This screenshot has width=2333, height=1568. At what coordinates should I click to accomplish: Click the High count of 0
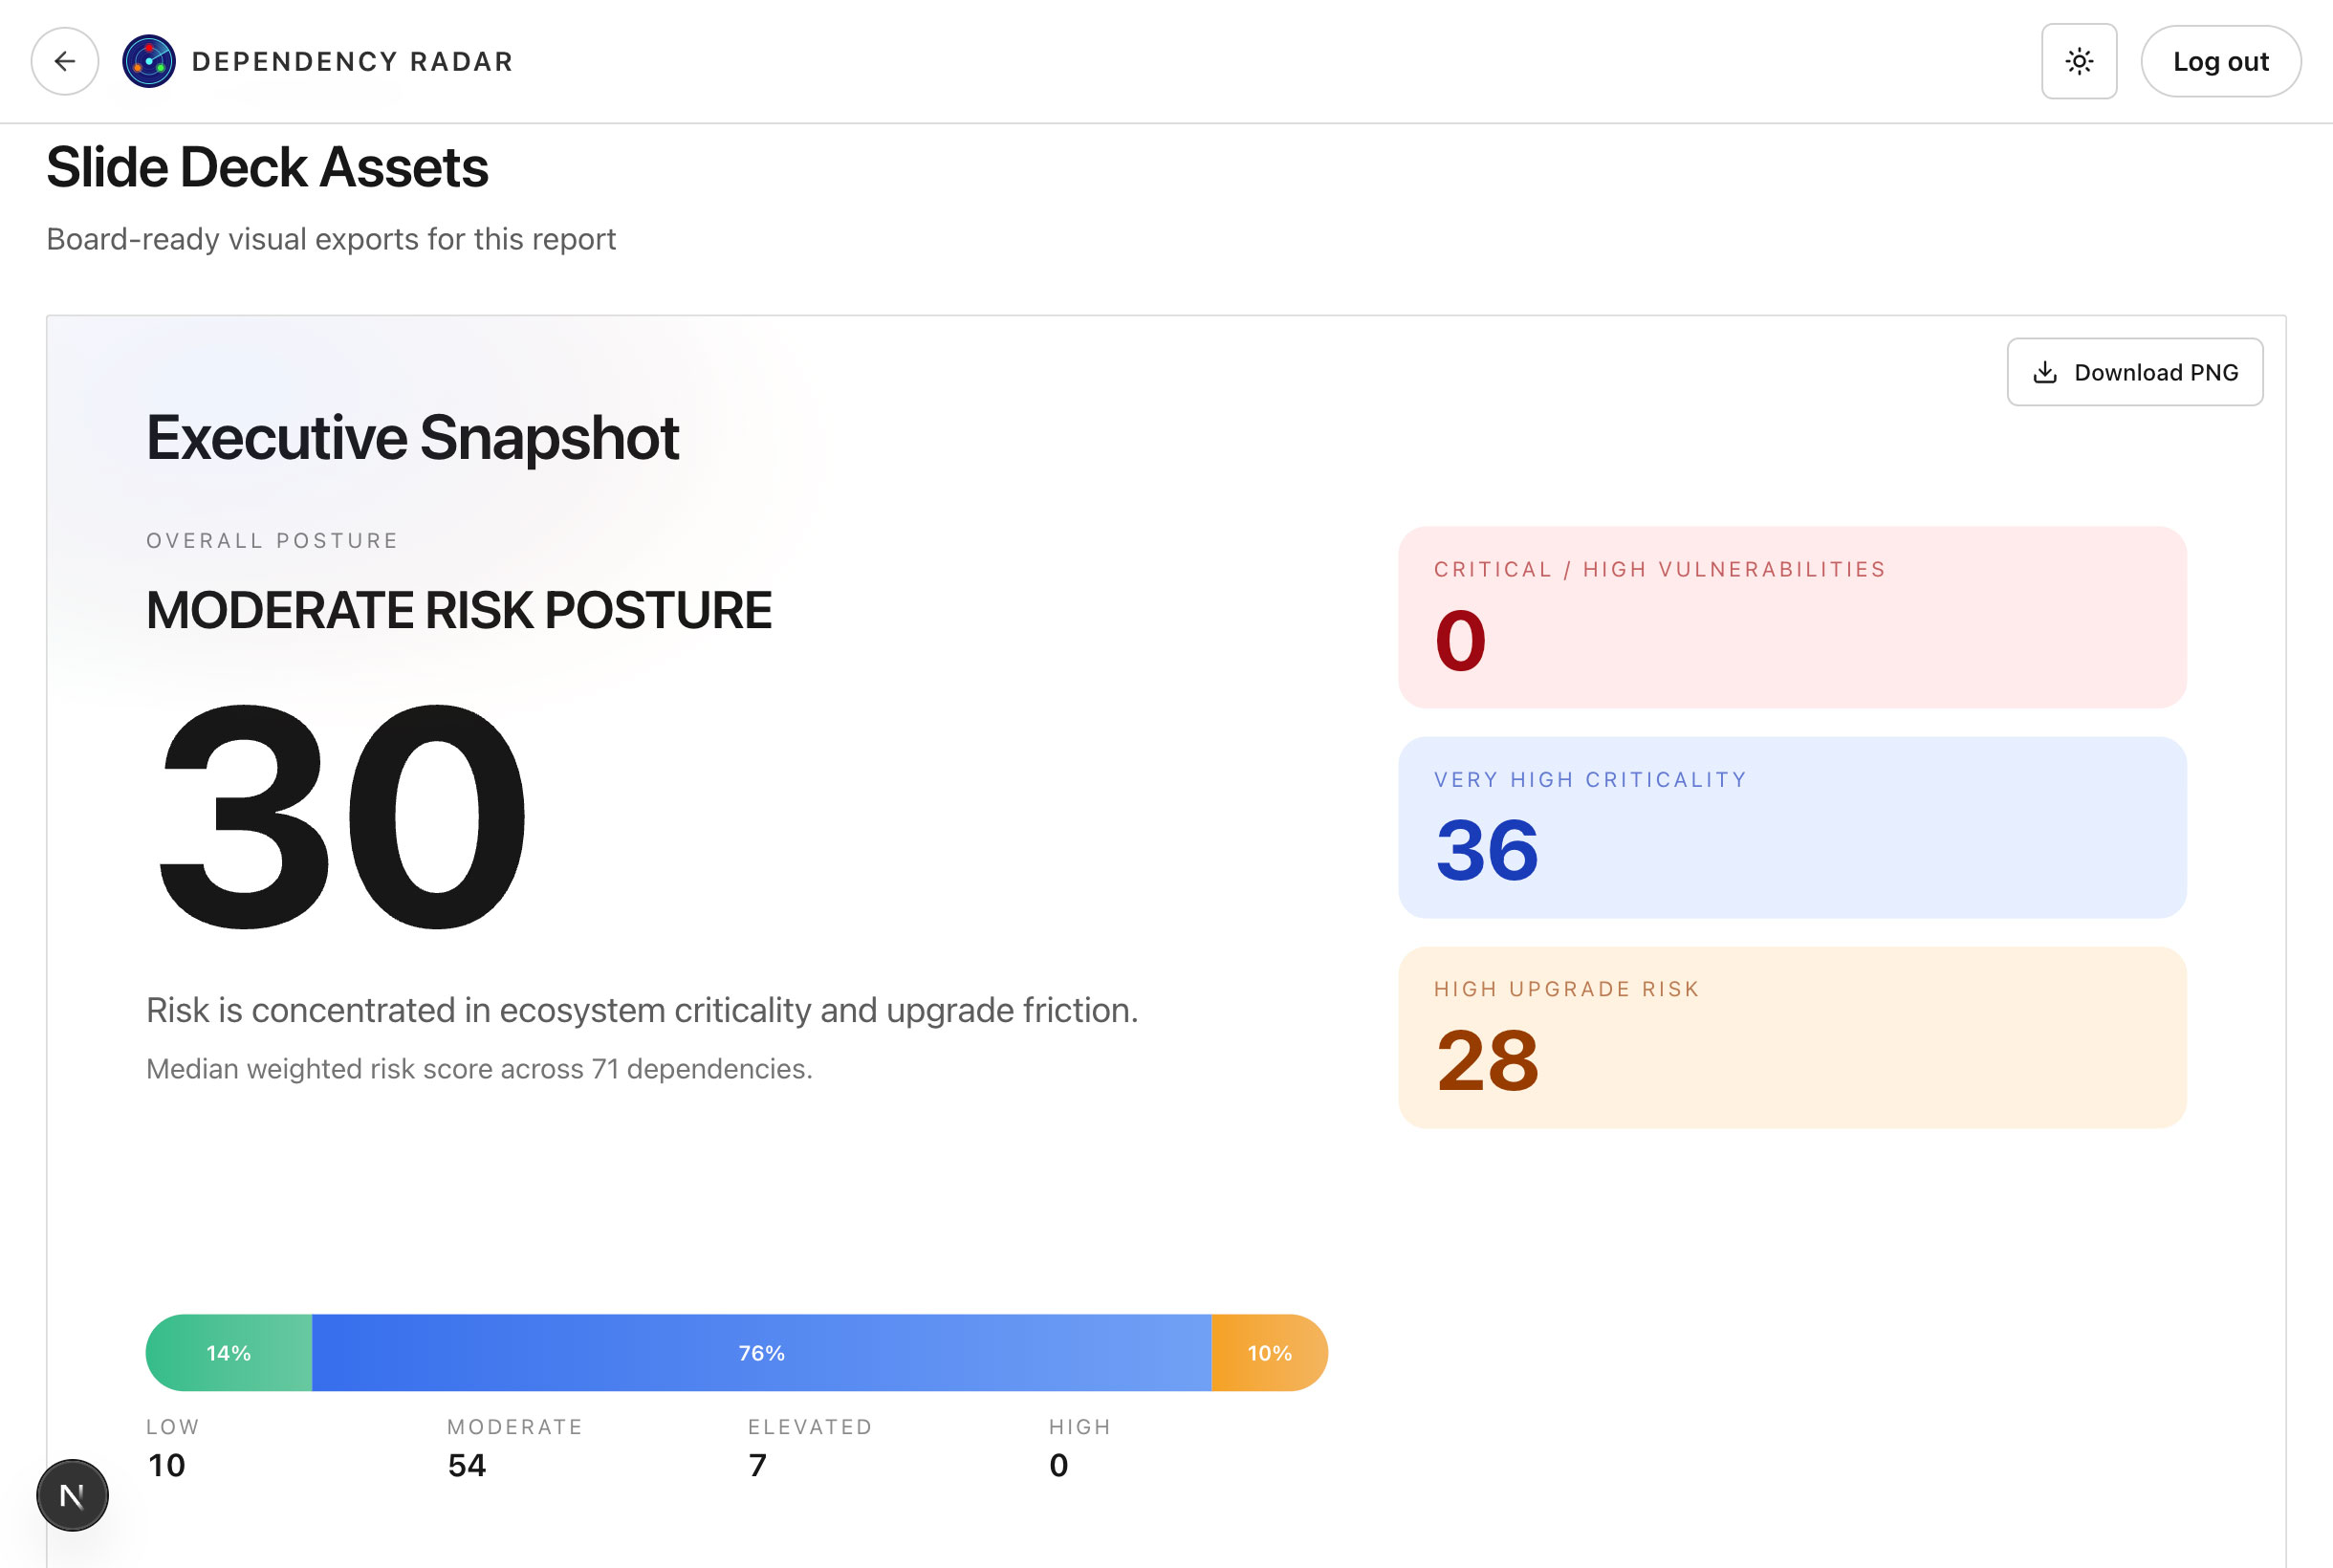[x=1058, y=1465]
